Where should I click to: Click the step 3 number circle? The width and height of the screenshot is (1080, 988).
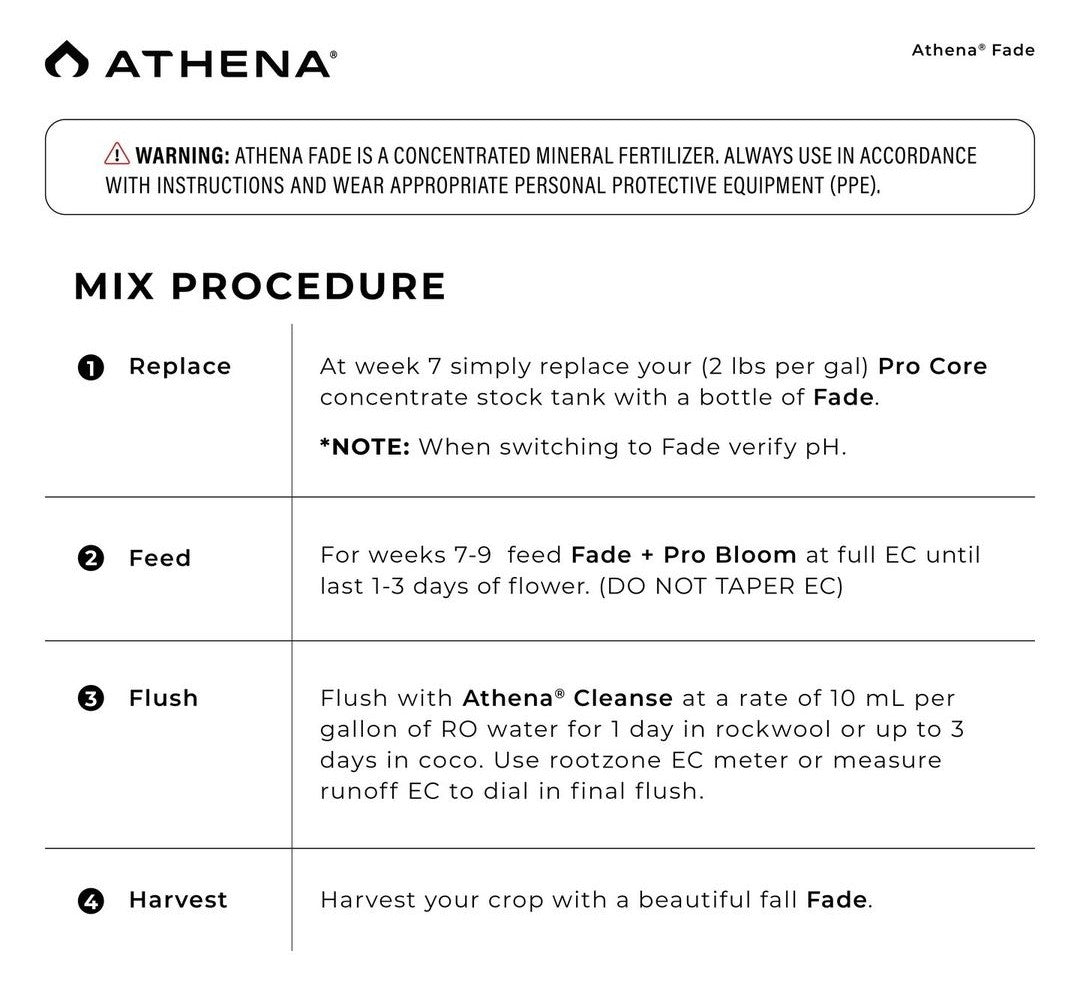[90, 698]
